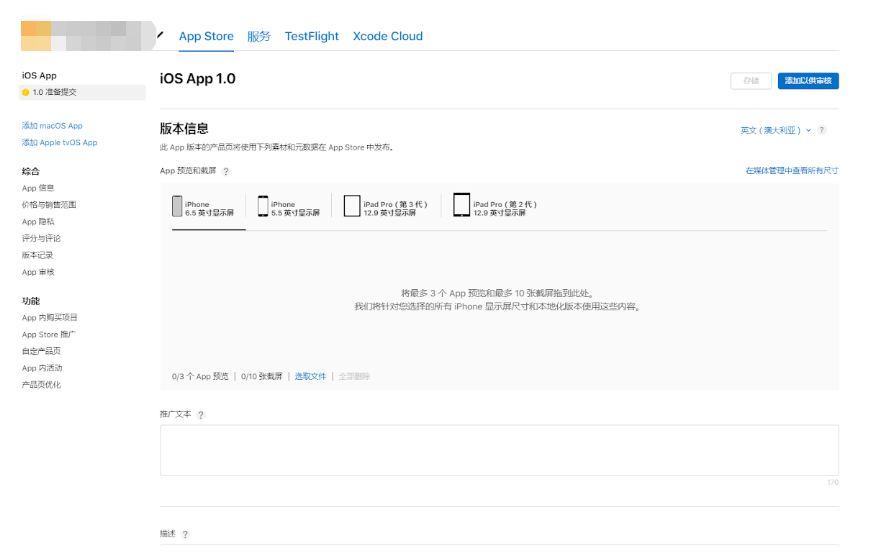The width and height of the screenshot is (882, 556).
Task: Open App Store 推广 in sidebar
Action: 48,334
